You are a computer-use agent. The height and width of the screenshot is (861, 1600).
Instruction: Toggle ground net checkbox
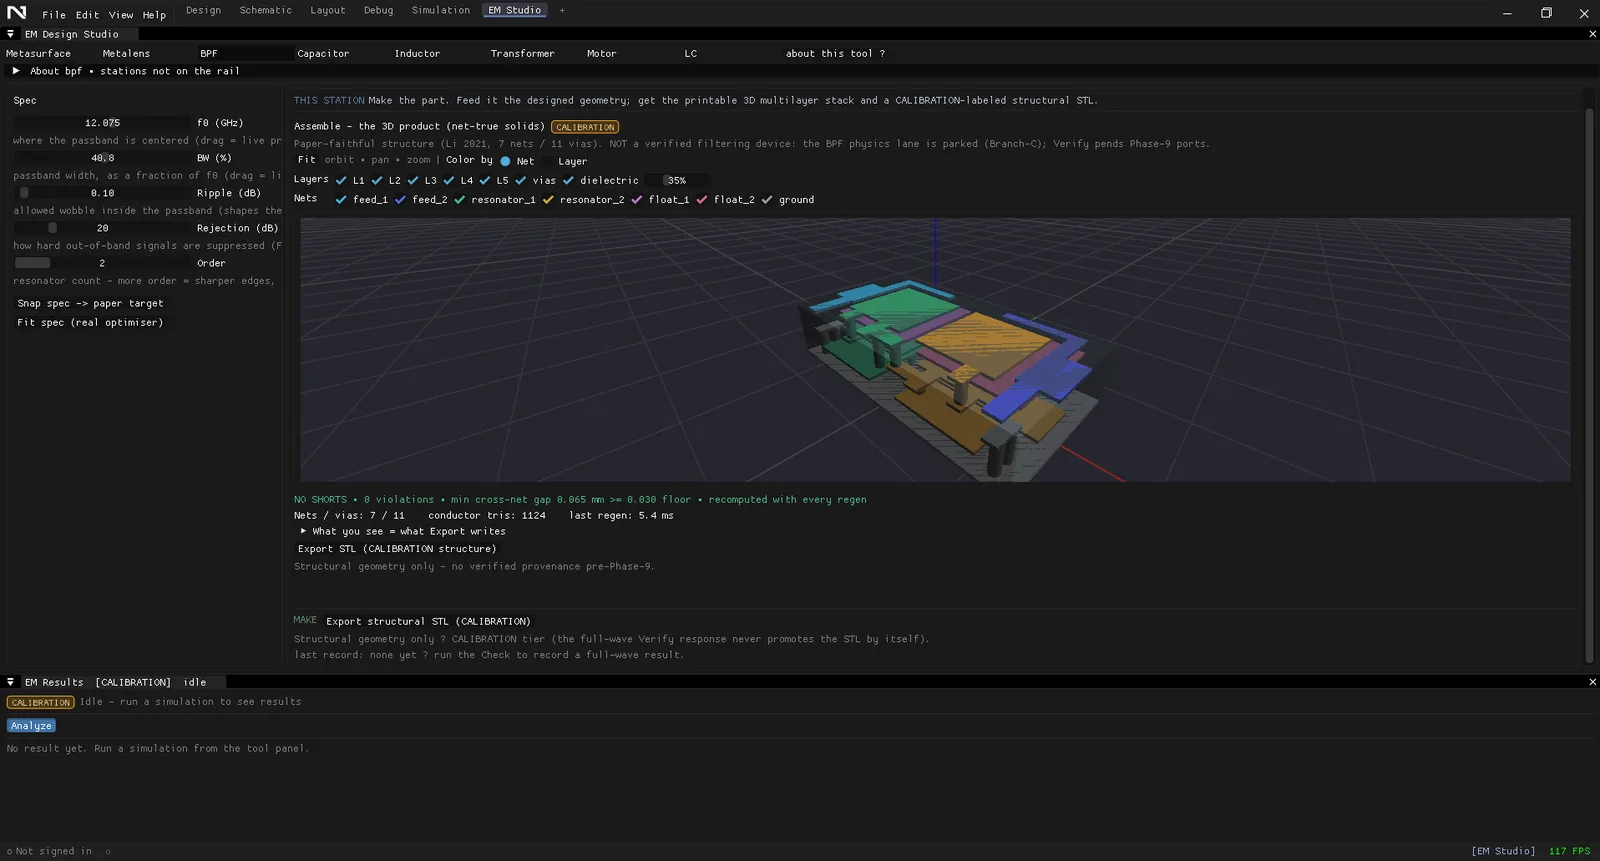(x=767, y=200)
